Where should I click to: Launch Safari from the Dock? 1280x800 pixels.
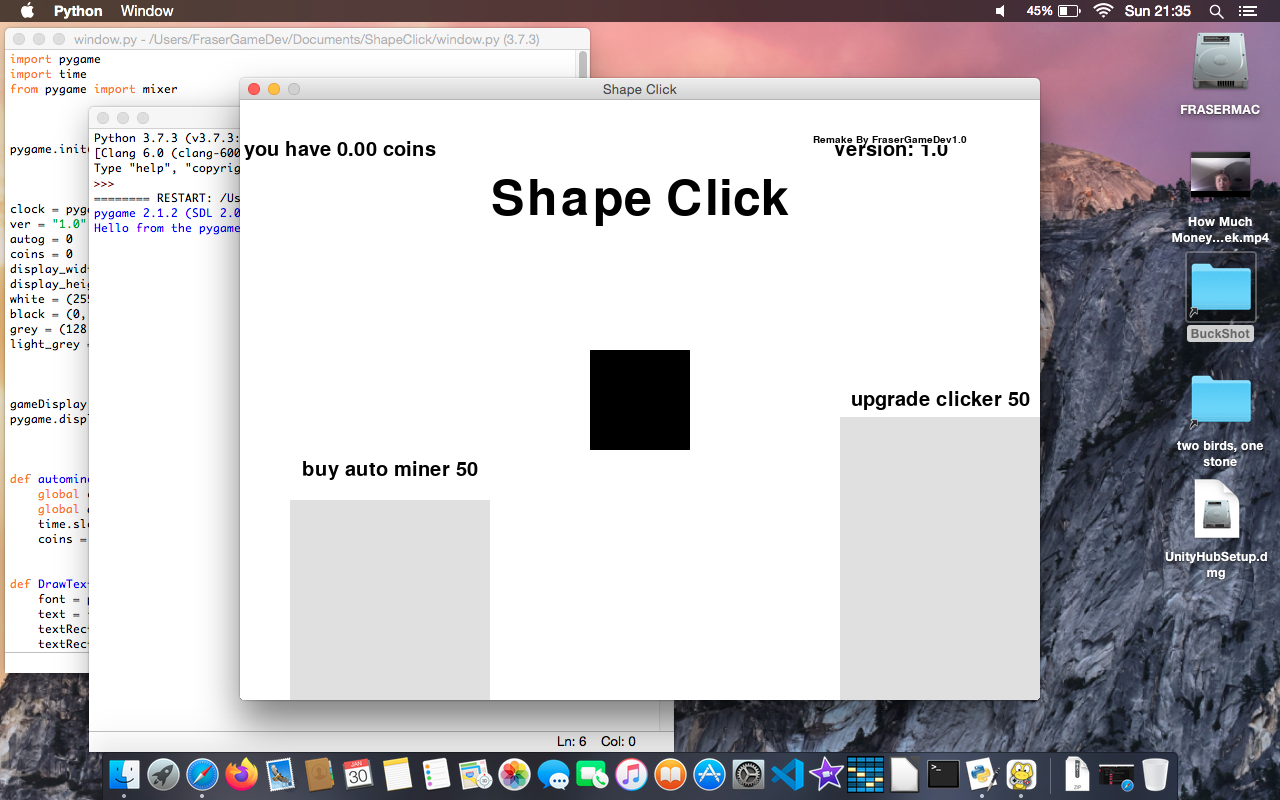(201, 773)
